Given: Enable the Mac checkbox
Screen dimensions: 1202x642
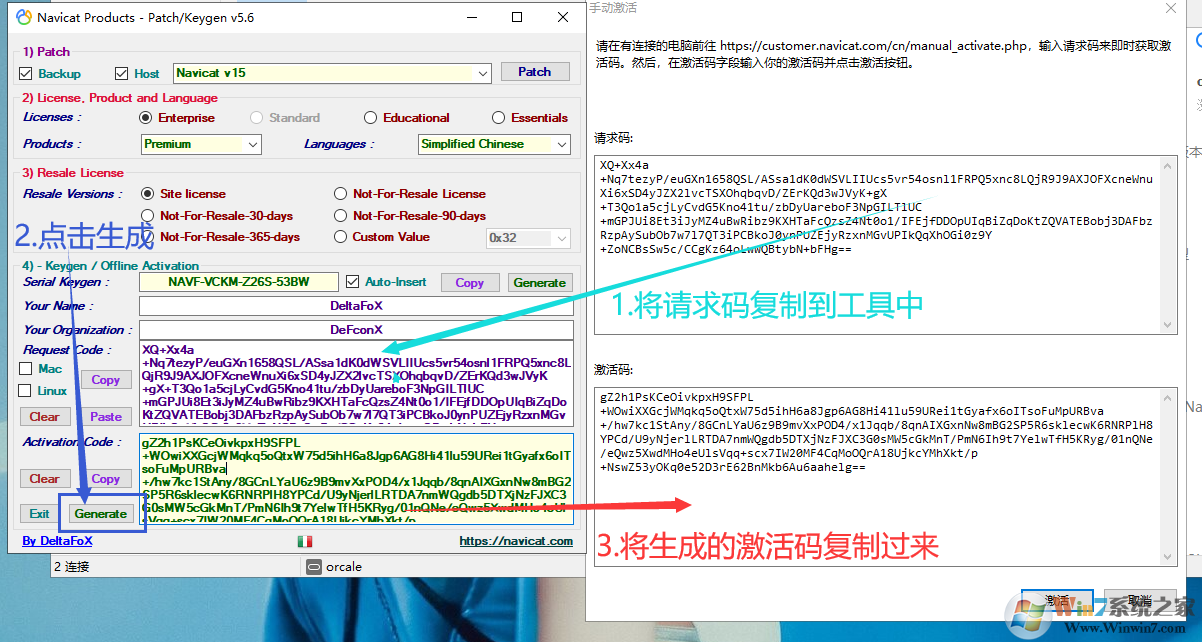Looking at the screenshot, I should [25, 368].
